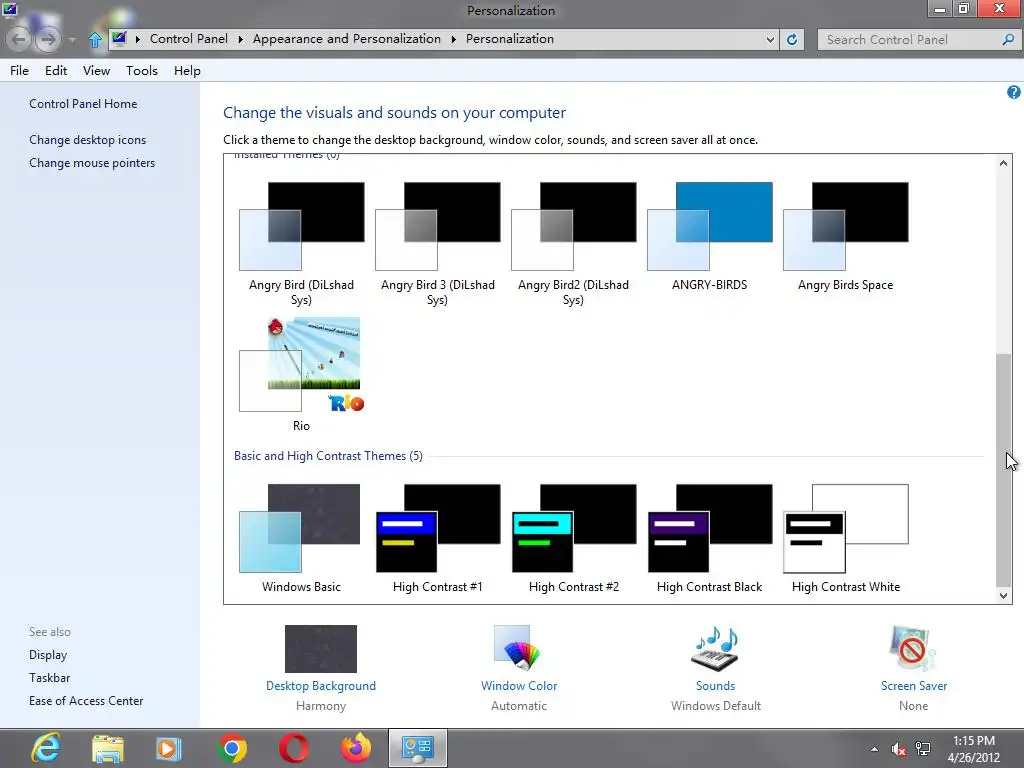Click the search magnifier icon

click(x=1008, y=39)
